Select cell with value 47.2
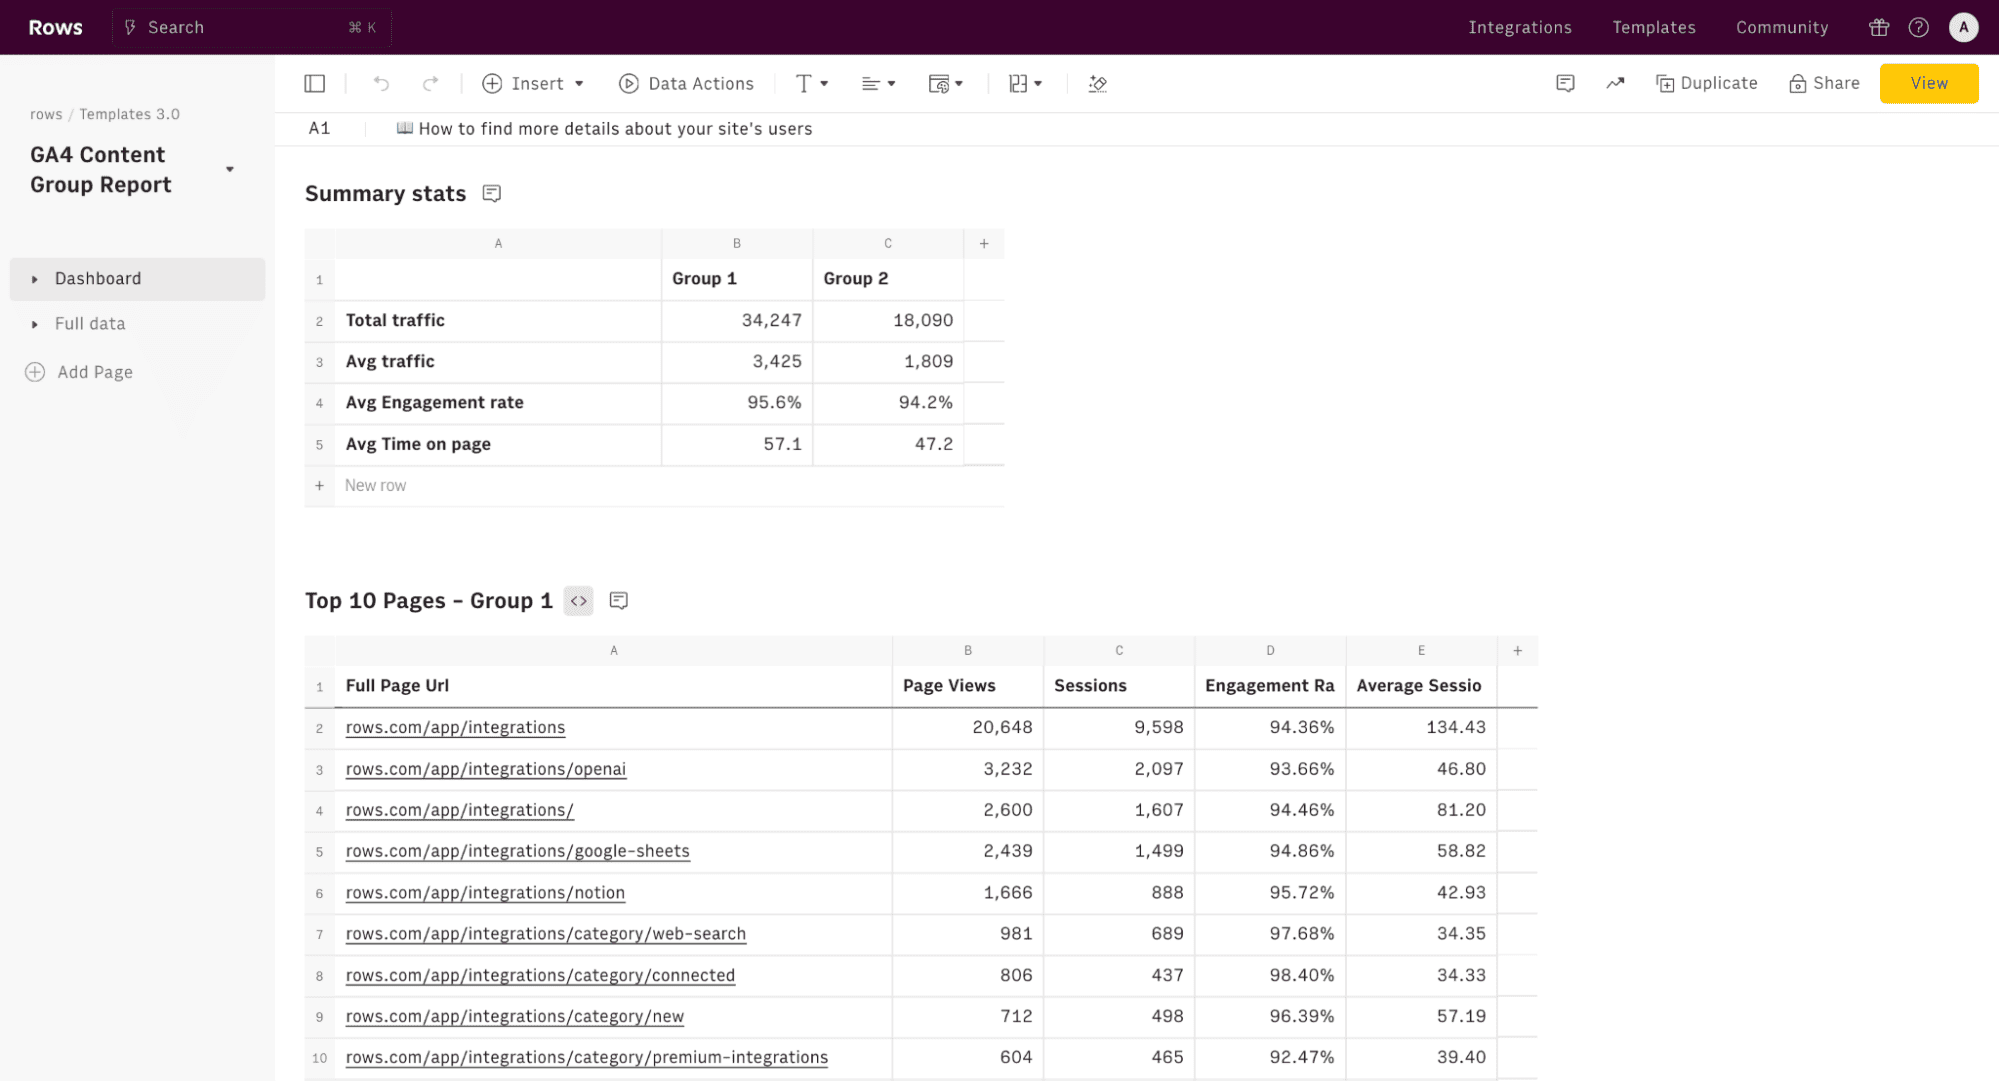This screenshot has height=1081, width=1999. (888, 444)
